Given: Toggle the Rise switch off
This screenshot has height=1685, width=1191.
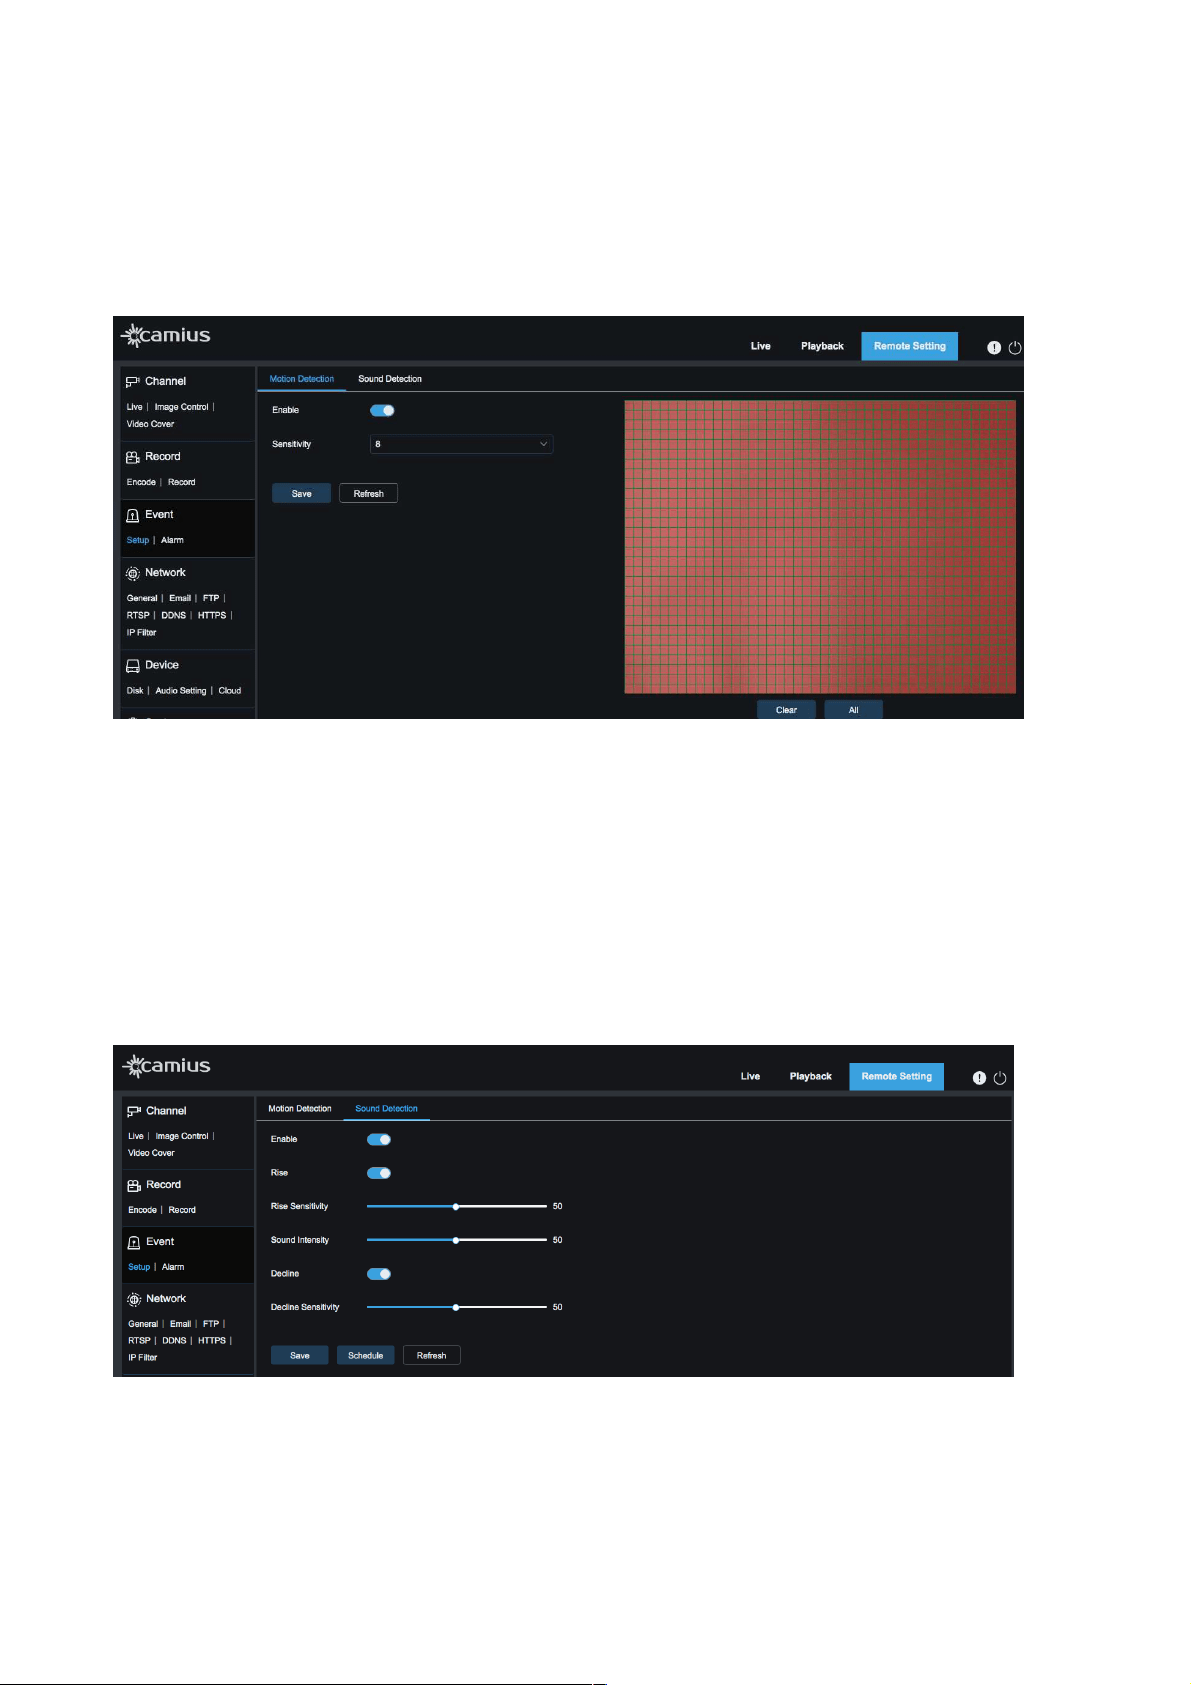Looking at the screenshot, I should coord(379,1173).
